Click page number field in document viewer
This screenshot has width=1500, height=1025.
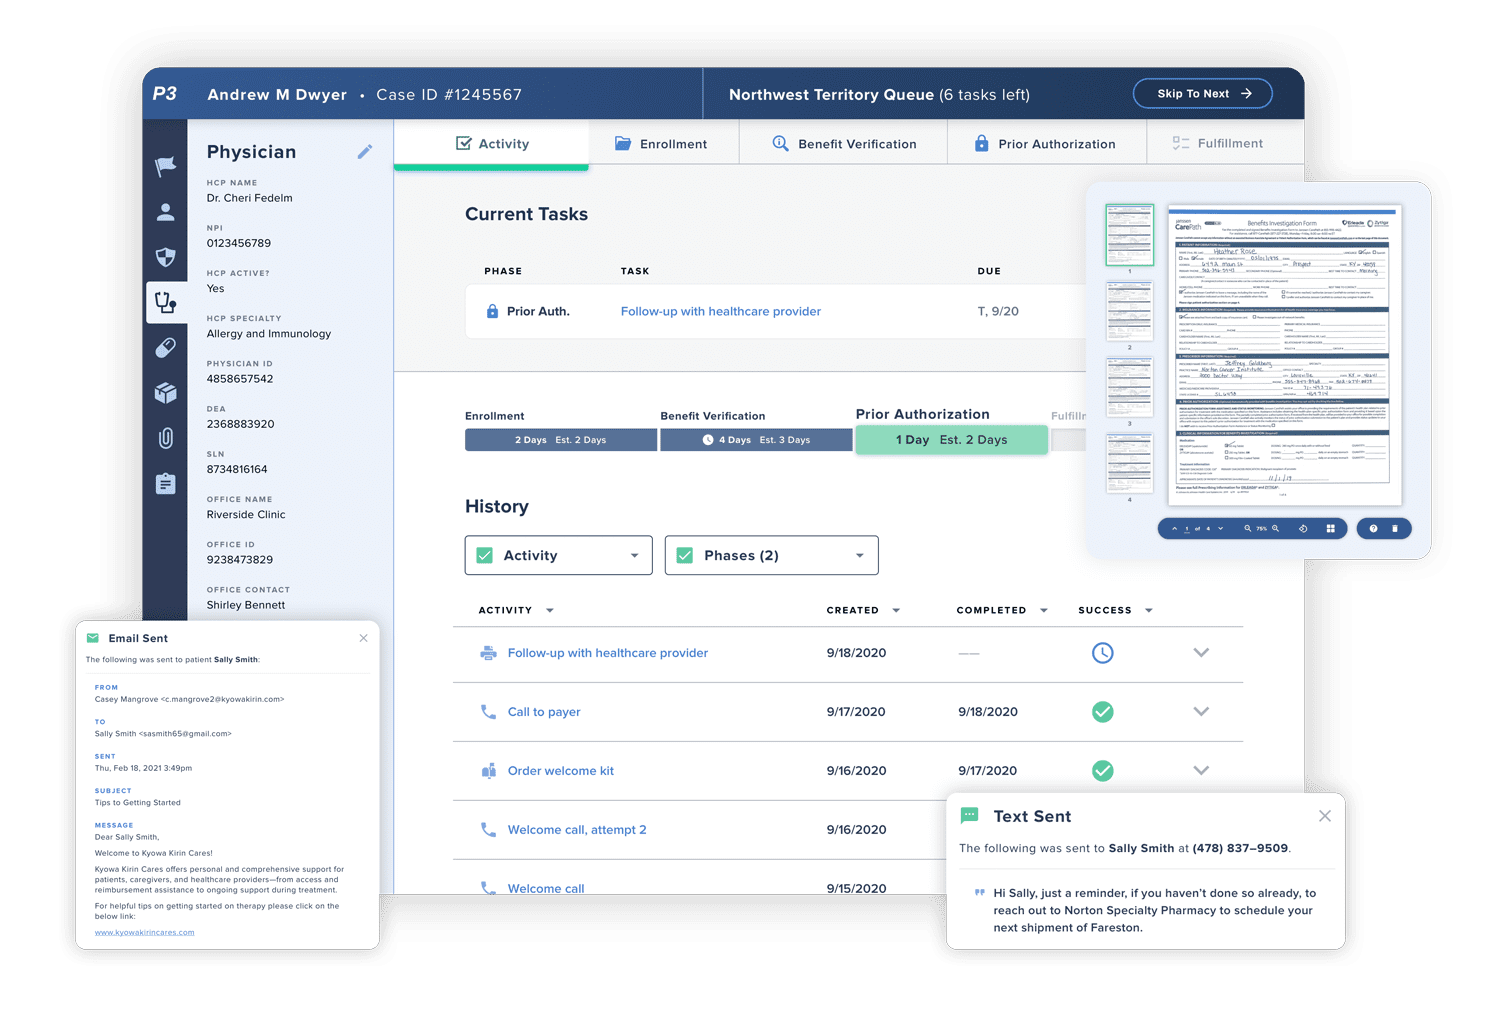(1187, 528)
